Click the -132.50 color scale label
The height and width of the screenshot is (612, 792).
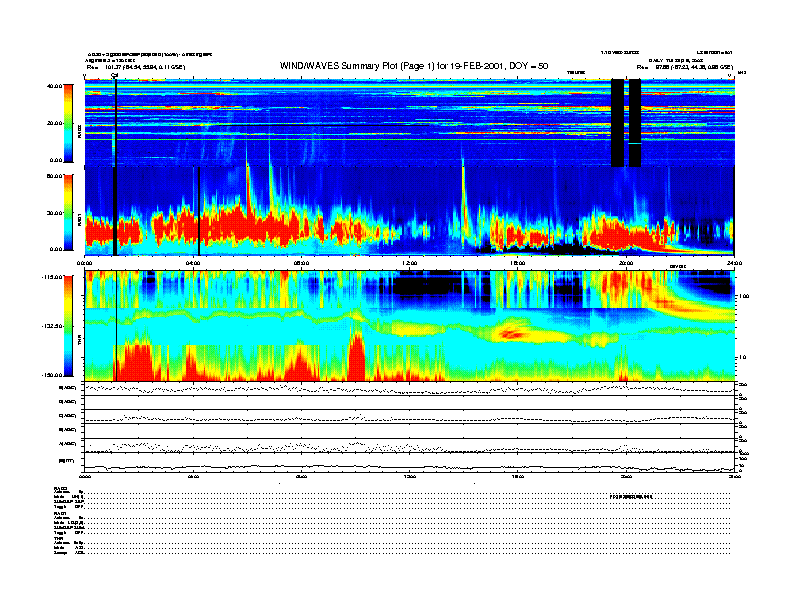pos(52,326)
